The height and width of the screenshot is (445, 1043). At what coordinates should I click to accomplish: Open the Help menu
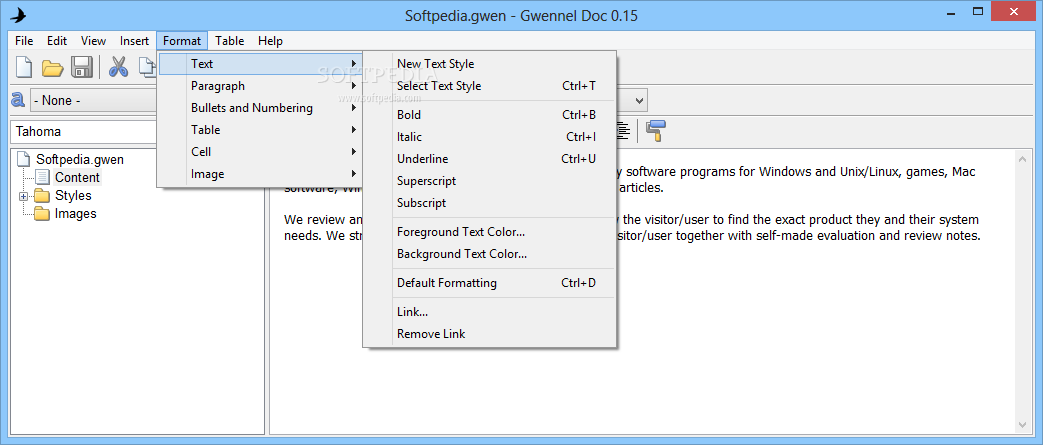click(271, 41)
